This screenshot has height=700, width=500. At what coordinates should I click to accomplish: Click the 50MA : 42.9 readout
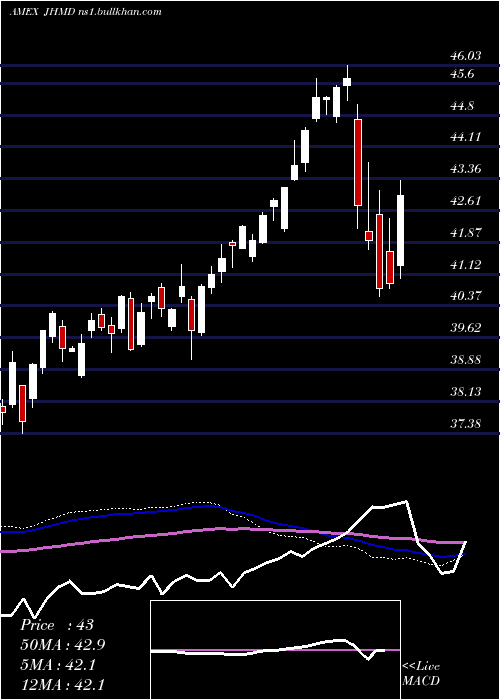click(x=62, y=645)
